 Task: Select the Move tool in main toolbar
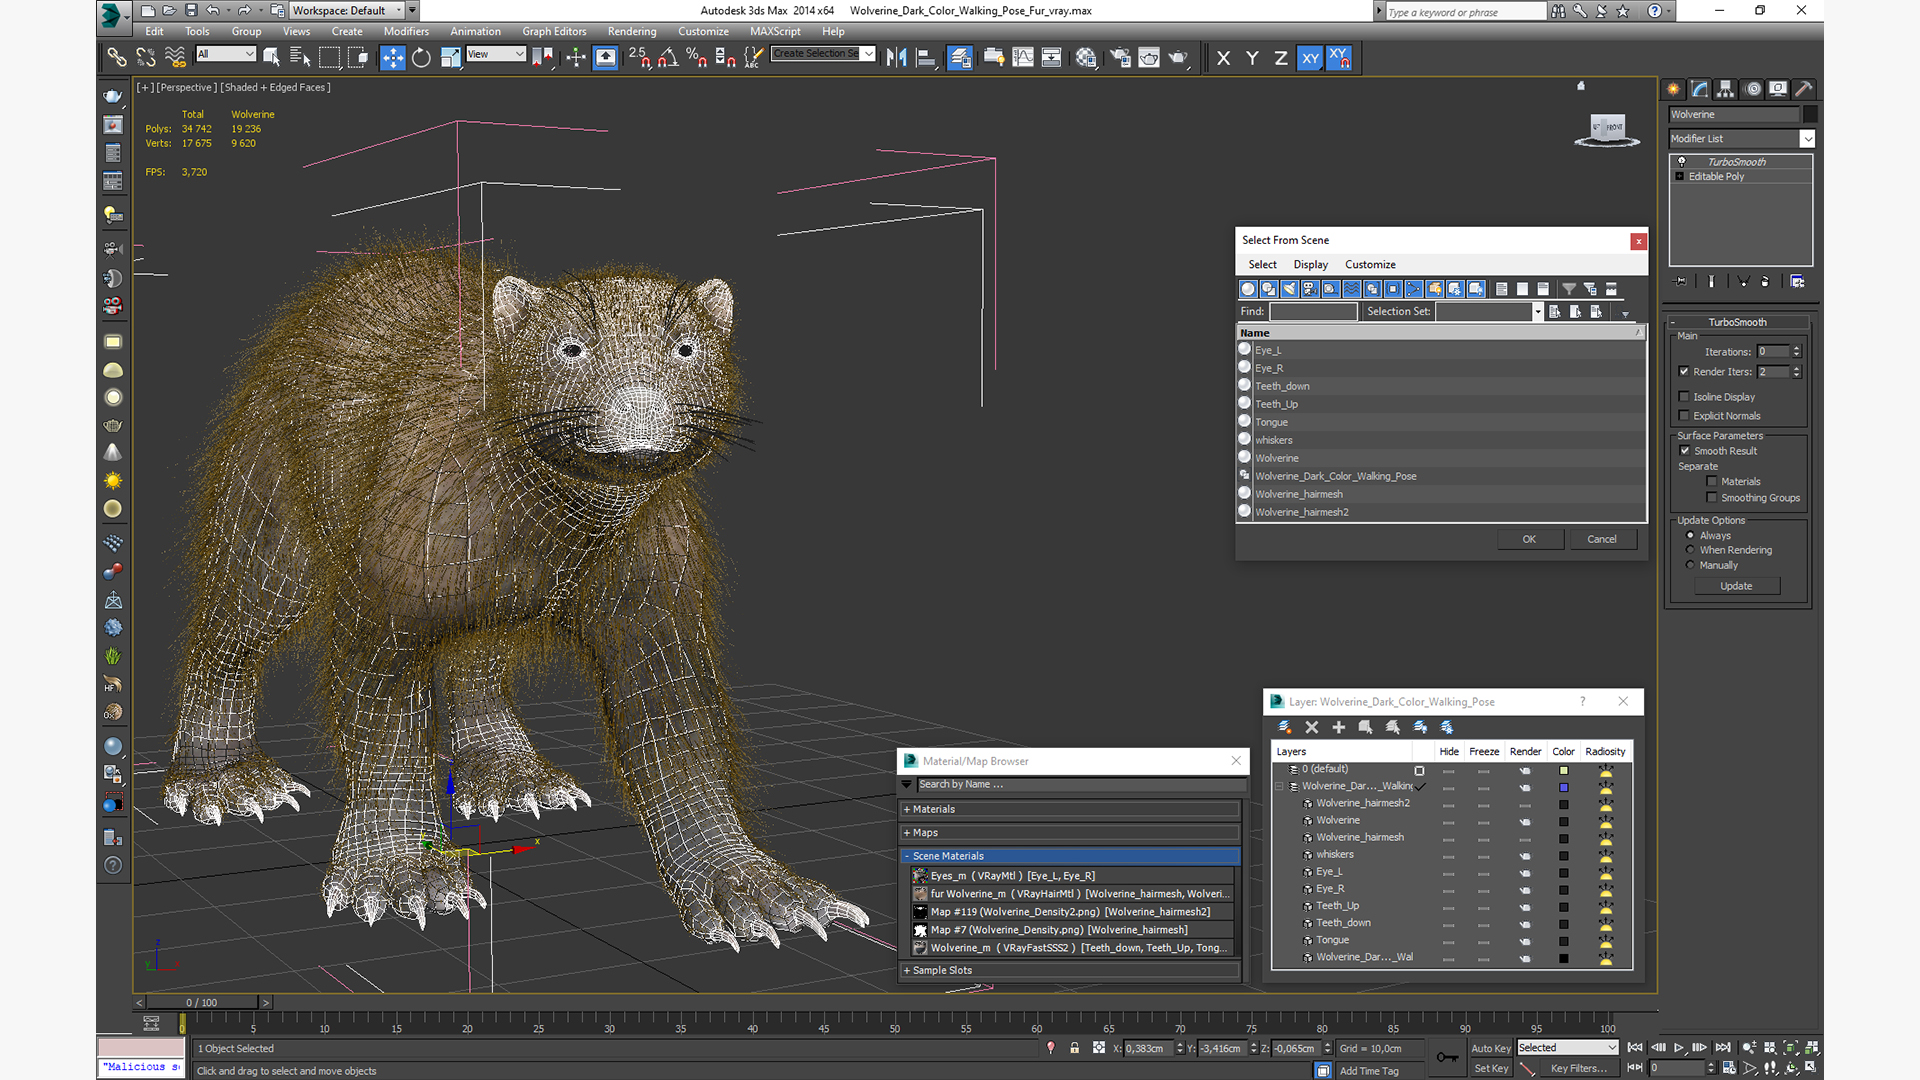click(x=393, y=58)
